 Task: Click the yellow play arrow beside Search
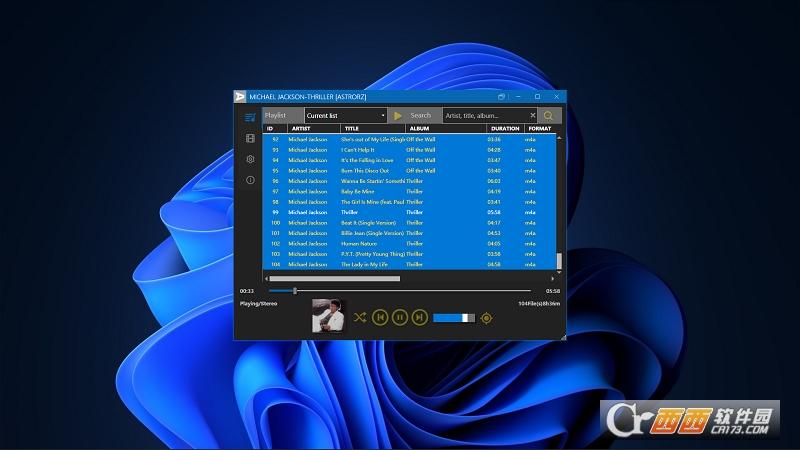click(397, 116)
